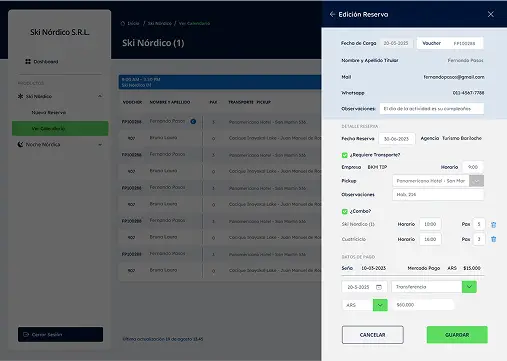Select Ver Calendario menu item

(60, 128)
